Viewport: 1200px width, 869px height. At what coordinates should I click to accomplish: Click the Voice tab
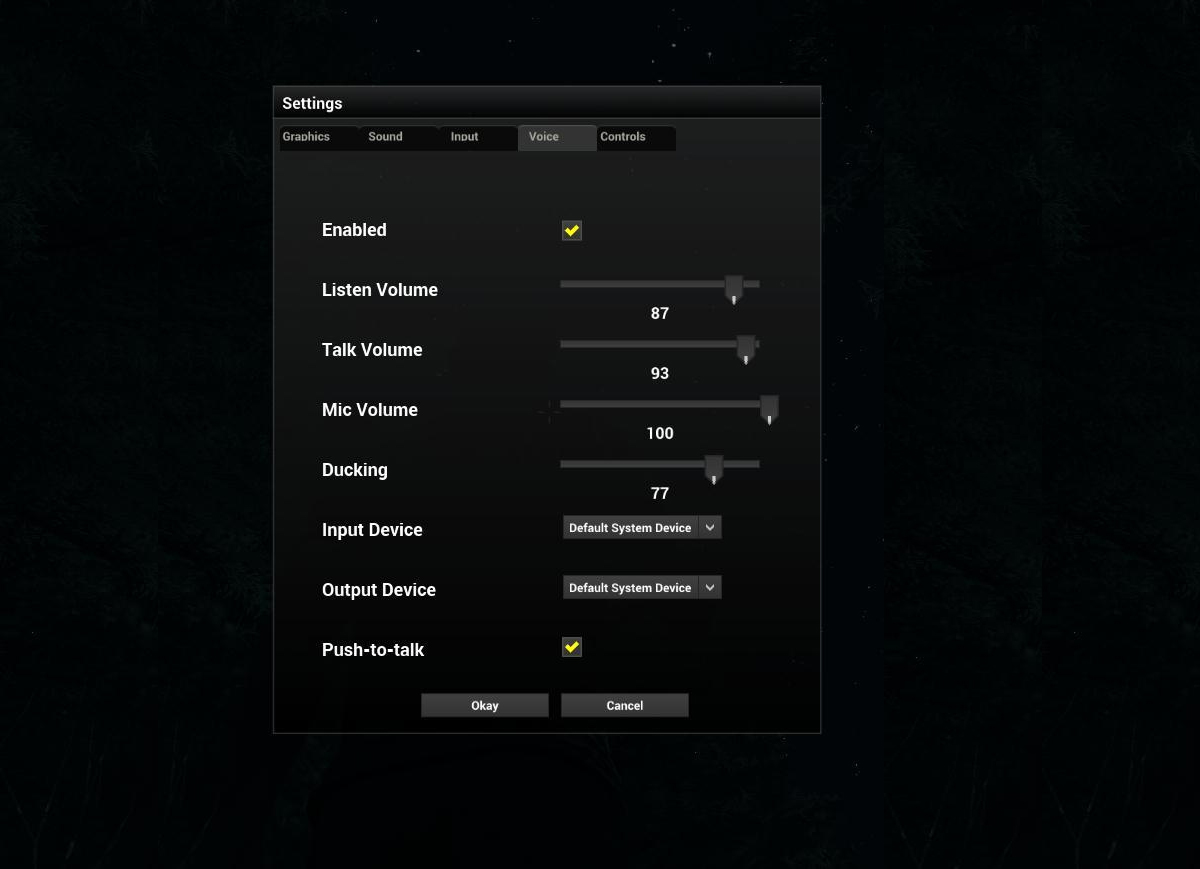click(544, 137)
